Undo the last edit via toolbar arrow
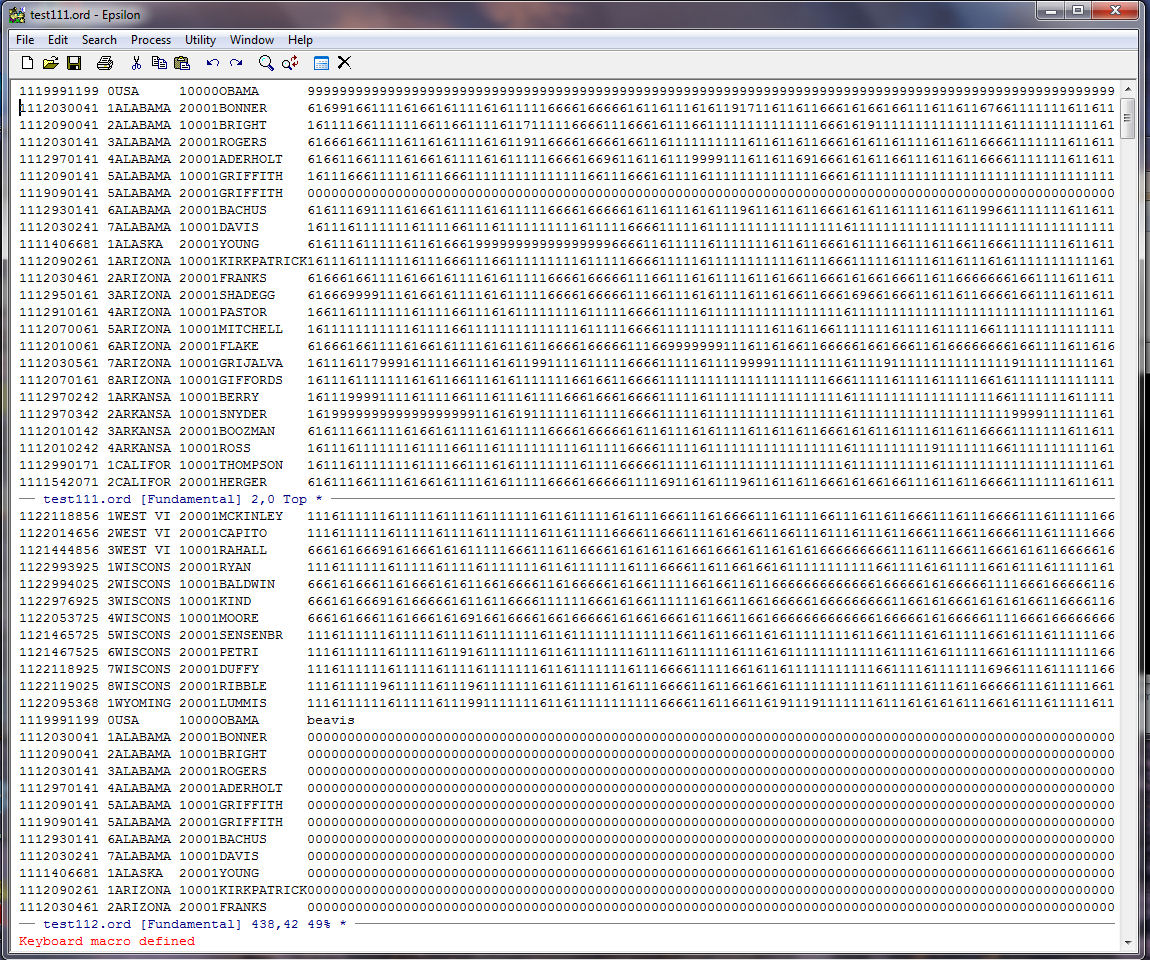 click(212, 63)
